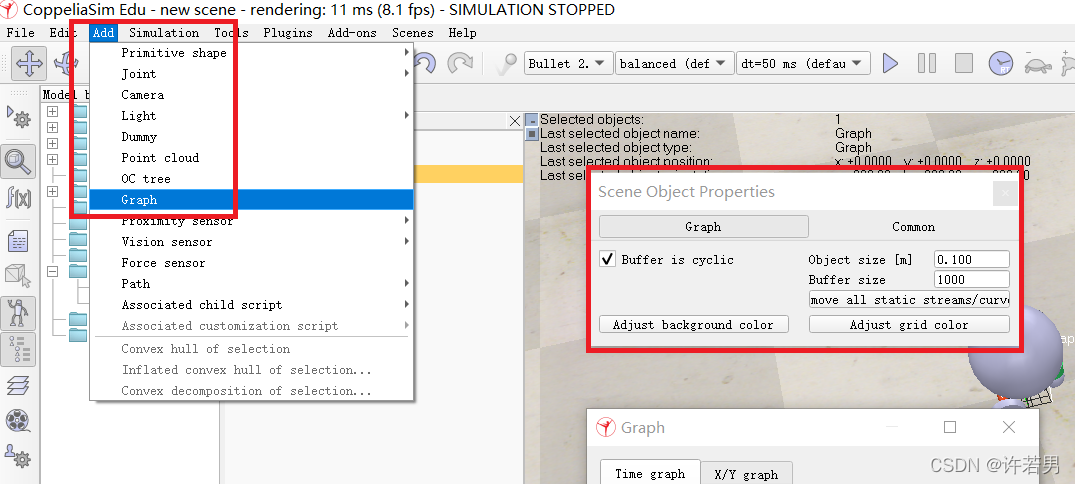This screenshot has width=1075, height=484.
Task: Start the simulation with play button
Action: pyautogui.click(x=890, y=64)
